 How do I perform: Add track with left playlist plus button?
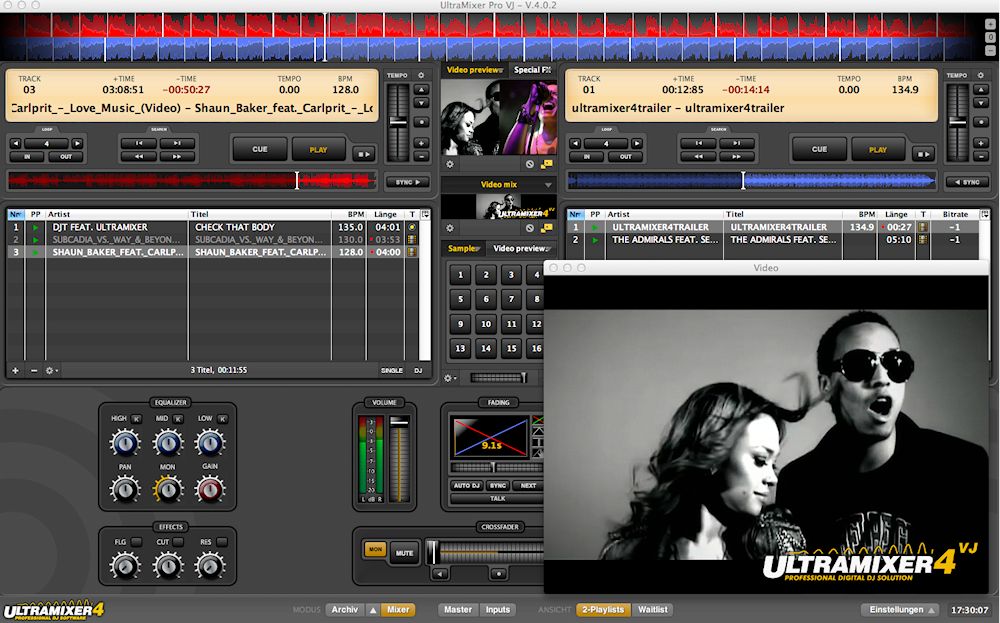click(x=15, y=370)
